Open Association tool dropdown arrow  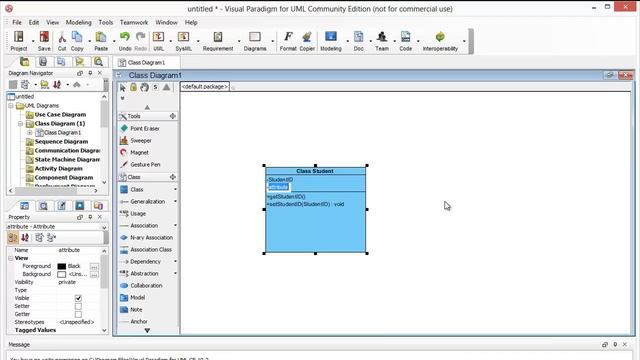(x=175, y=225)
